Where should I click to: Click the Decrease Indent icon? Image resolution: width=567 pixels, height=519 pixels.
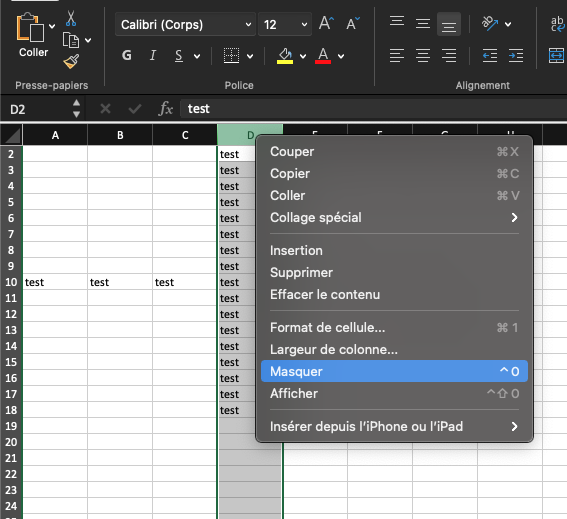pos(490,56)
